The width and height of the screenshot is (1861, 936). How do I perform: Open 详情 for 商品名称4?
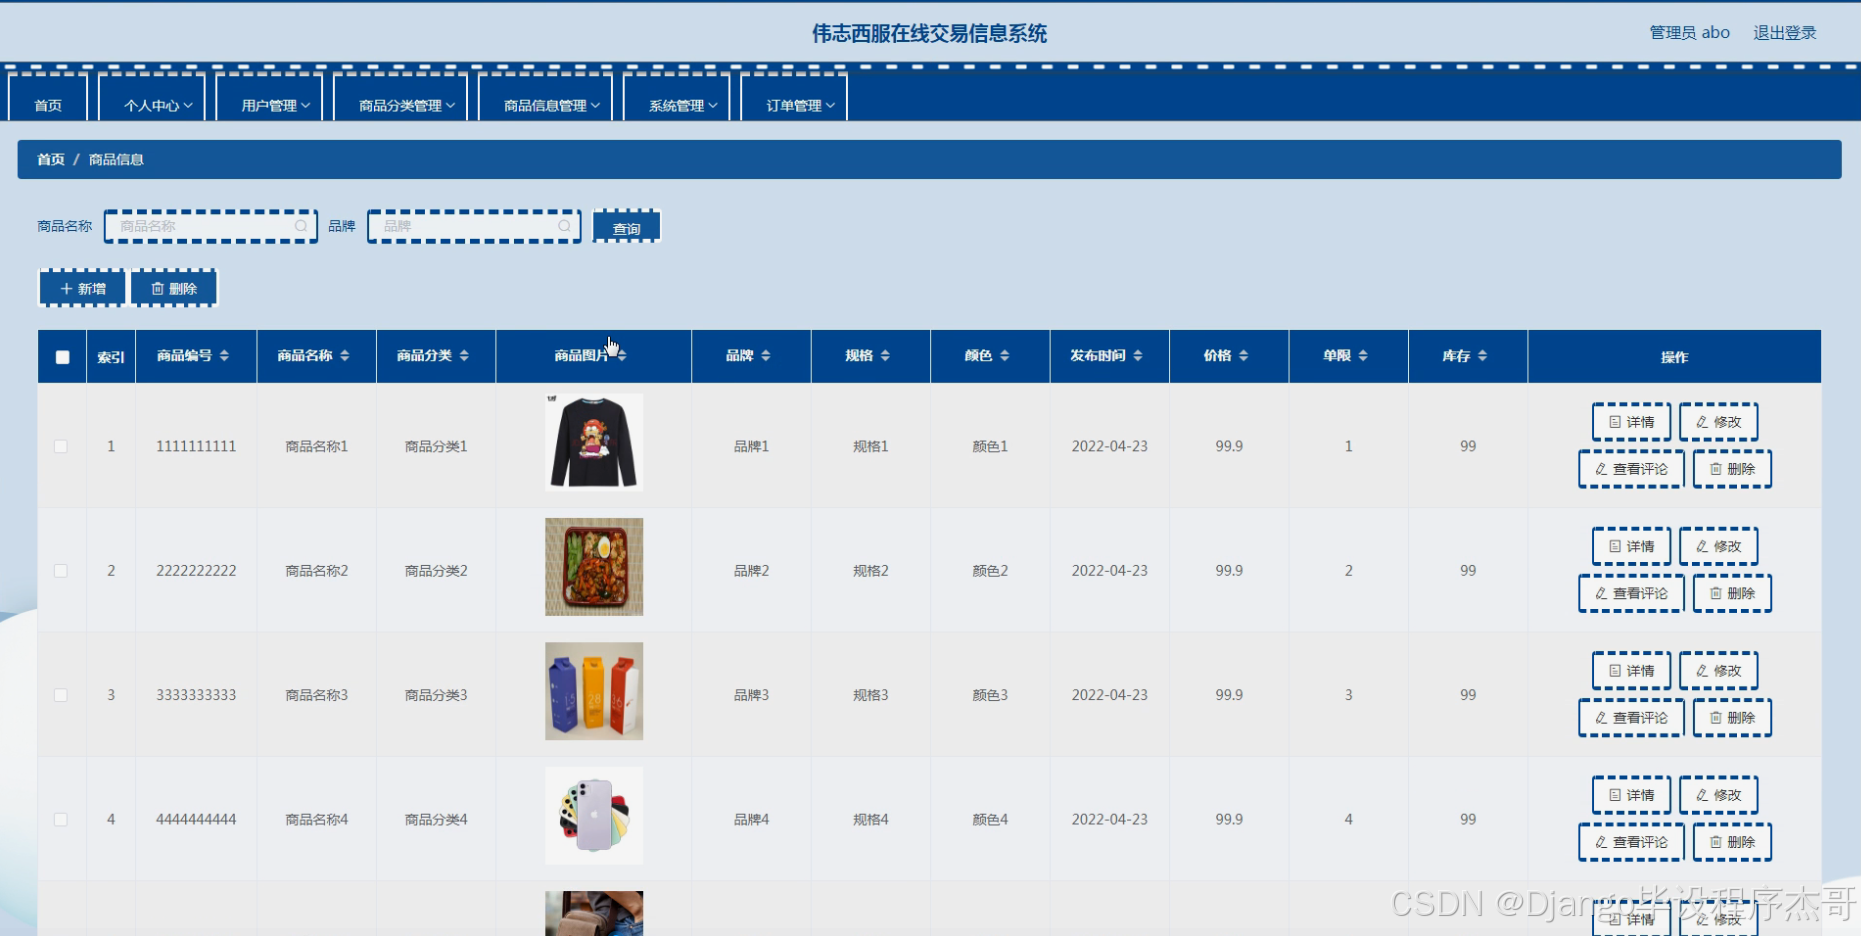1631,795
